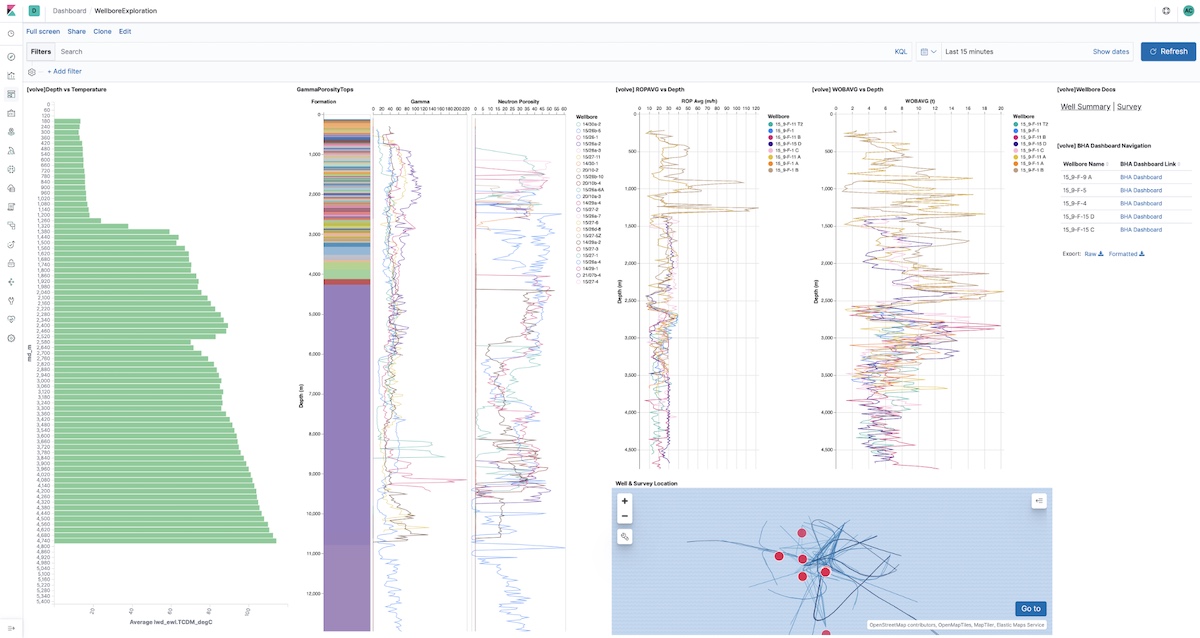Open the Dashboard app icon in sidebar
This screenshot has width=1200, height=638.
(11, 94)
